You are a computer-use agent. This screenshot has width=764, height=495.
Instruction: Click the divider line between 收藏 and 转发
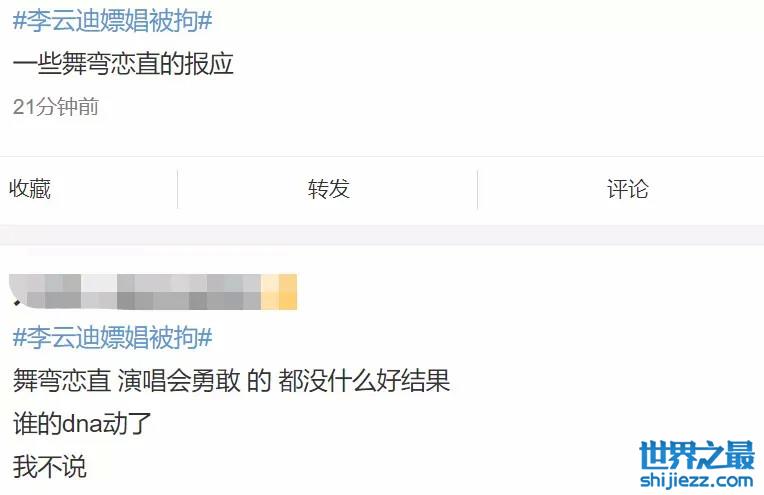(177, 189)
